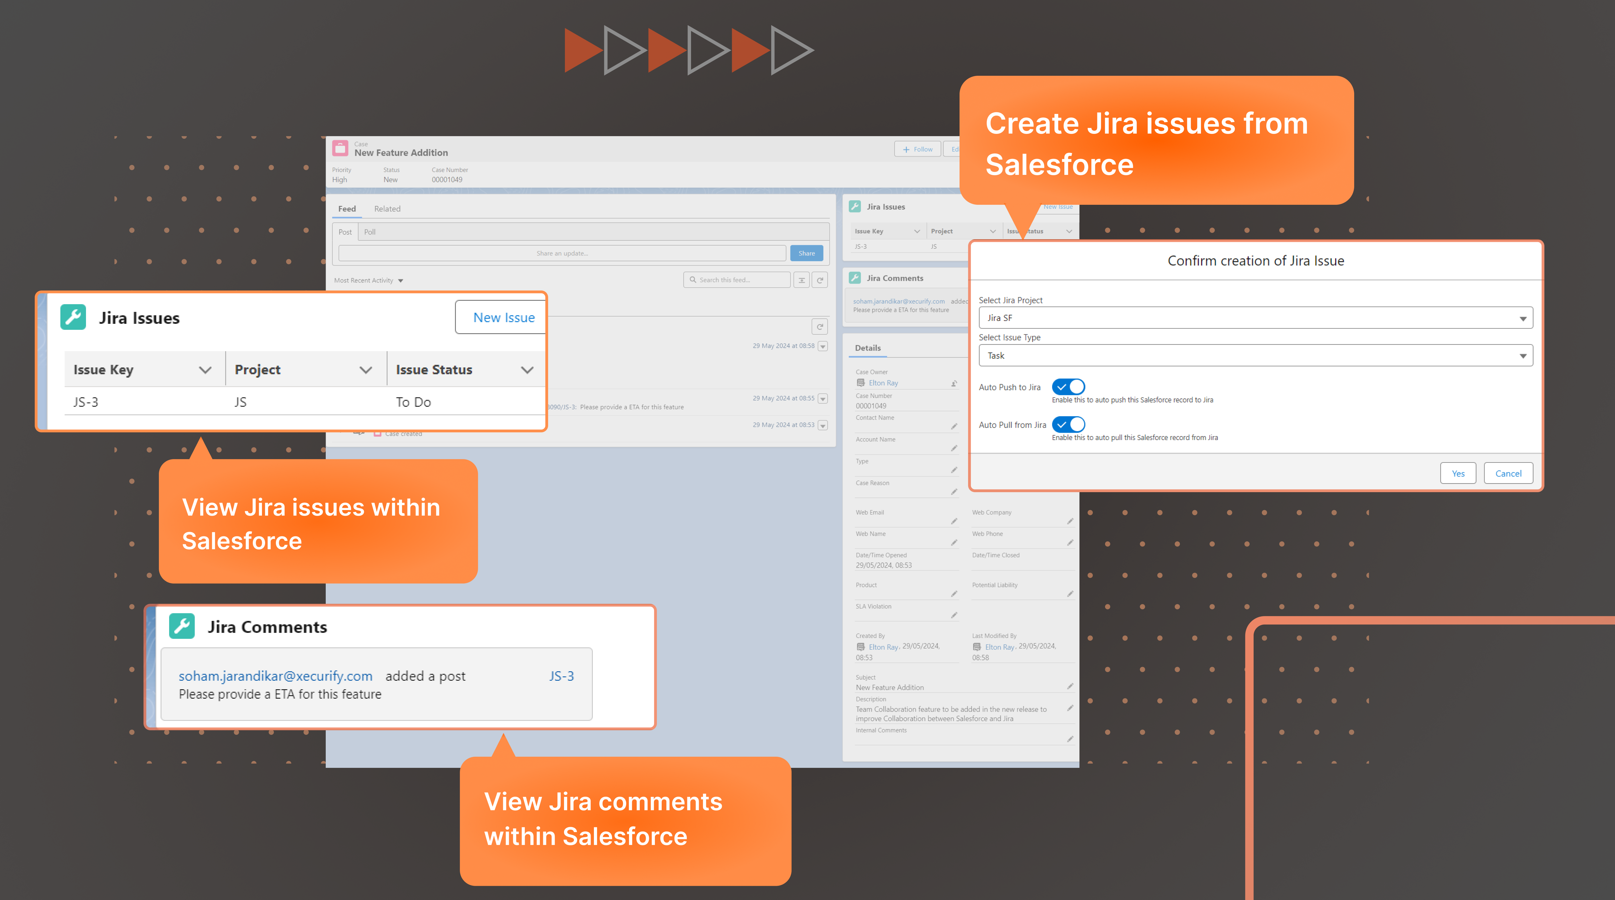Click the edit pencil for Potential Liability
This screenshot has width=1615, height=900.
1070,594
